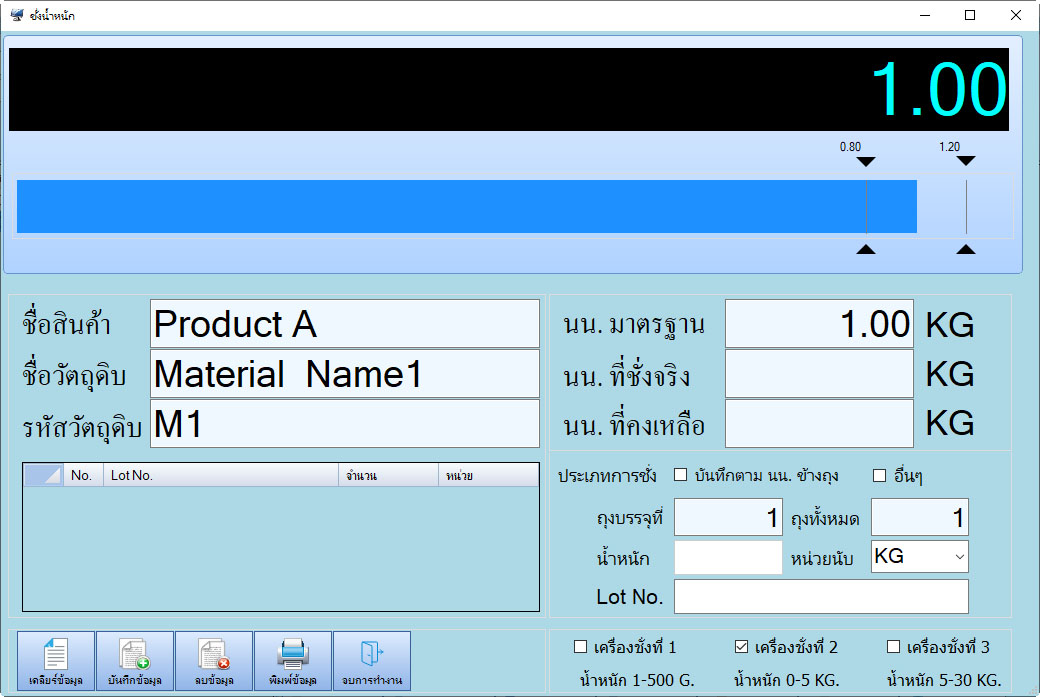The image size is (1040, 697).
Task: Tick the เครื่องชั่งที่ 3 scale checkbox
Action: (x=894, y=646)
